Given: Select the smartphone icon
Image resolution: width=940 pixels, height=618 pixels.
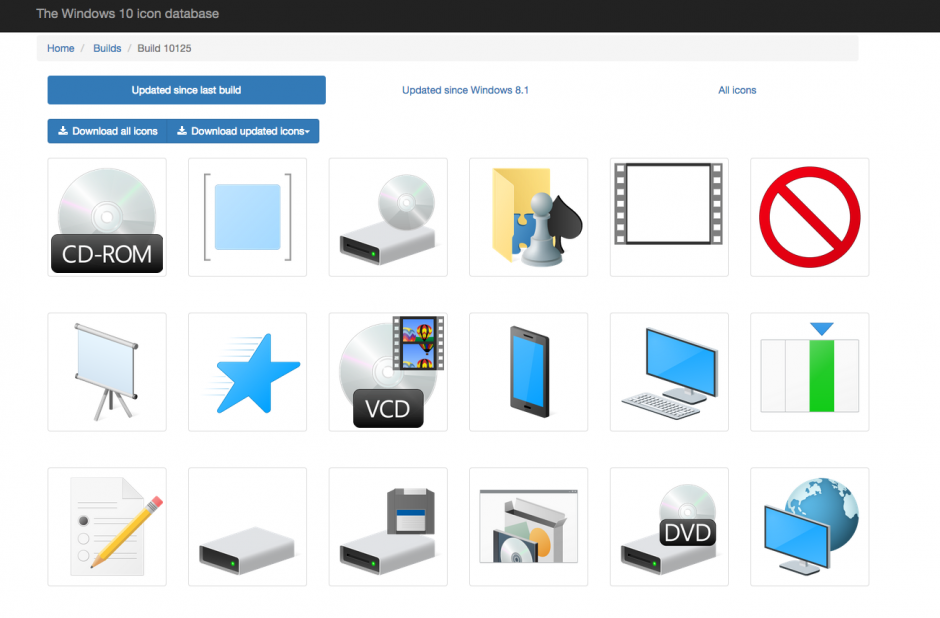Looking at the screenshot, I should (x=528, y=372).
